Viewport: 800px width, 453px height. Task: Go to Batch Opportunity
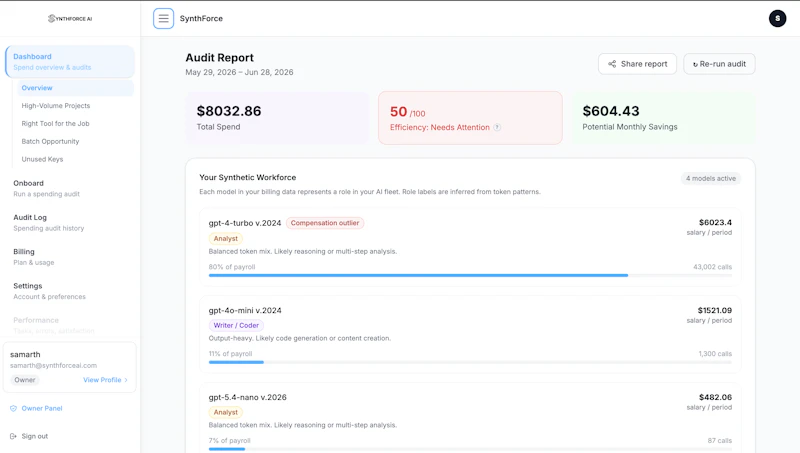(x=50, y=141)
